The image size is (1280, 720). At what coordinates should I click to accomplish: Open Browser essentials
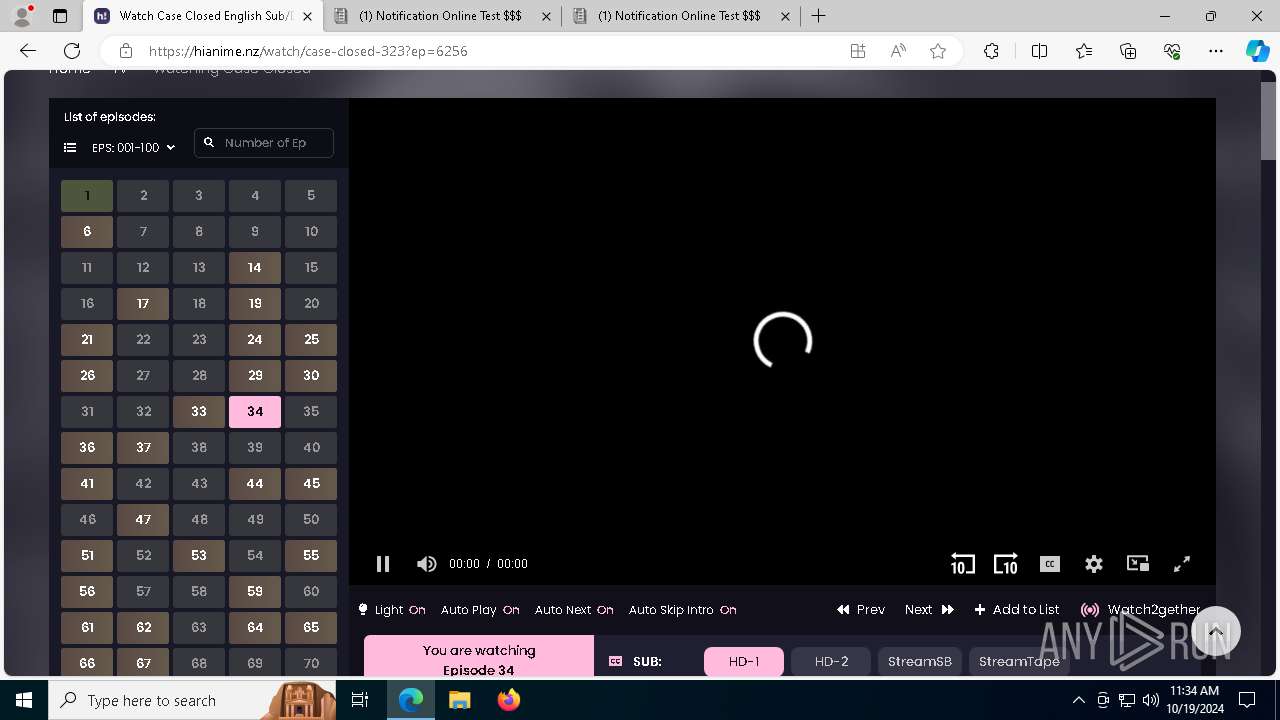pyautogui.click(x=1172, y=51)
